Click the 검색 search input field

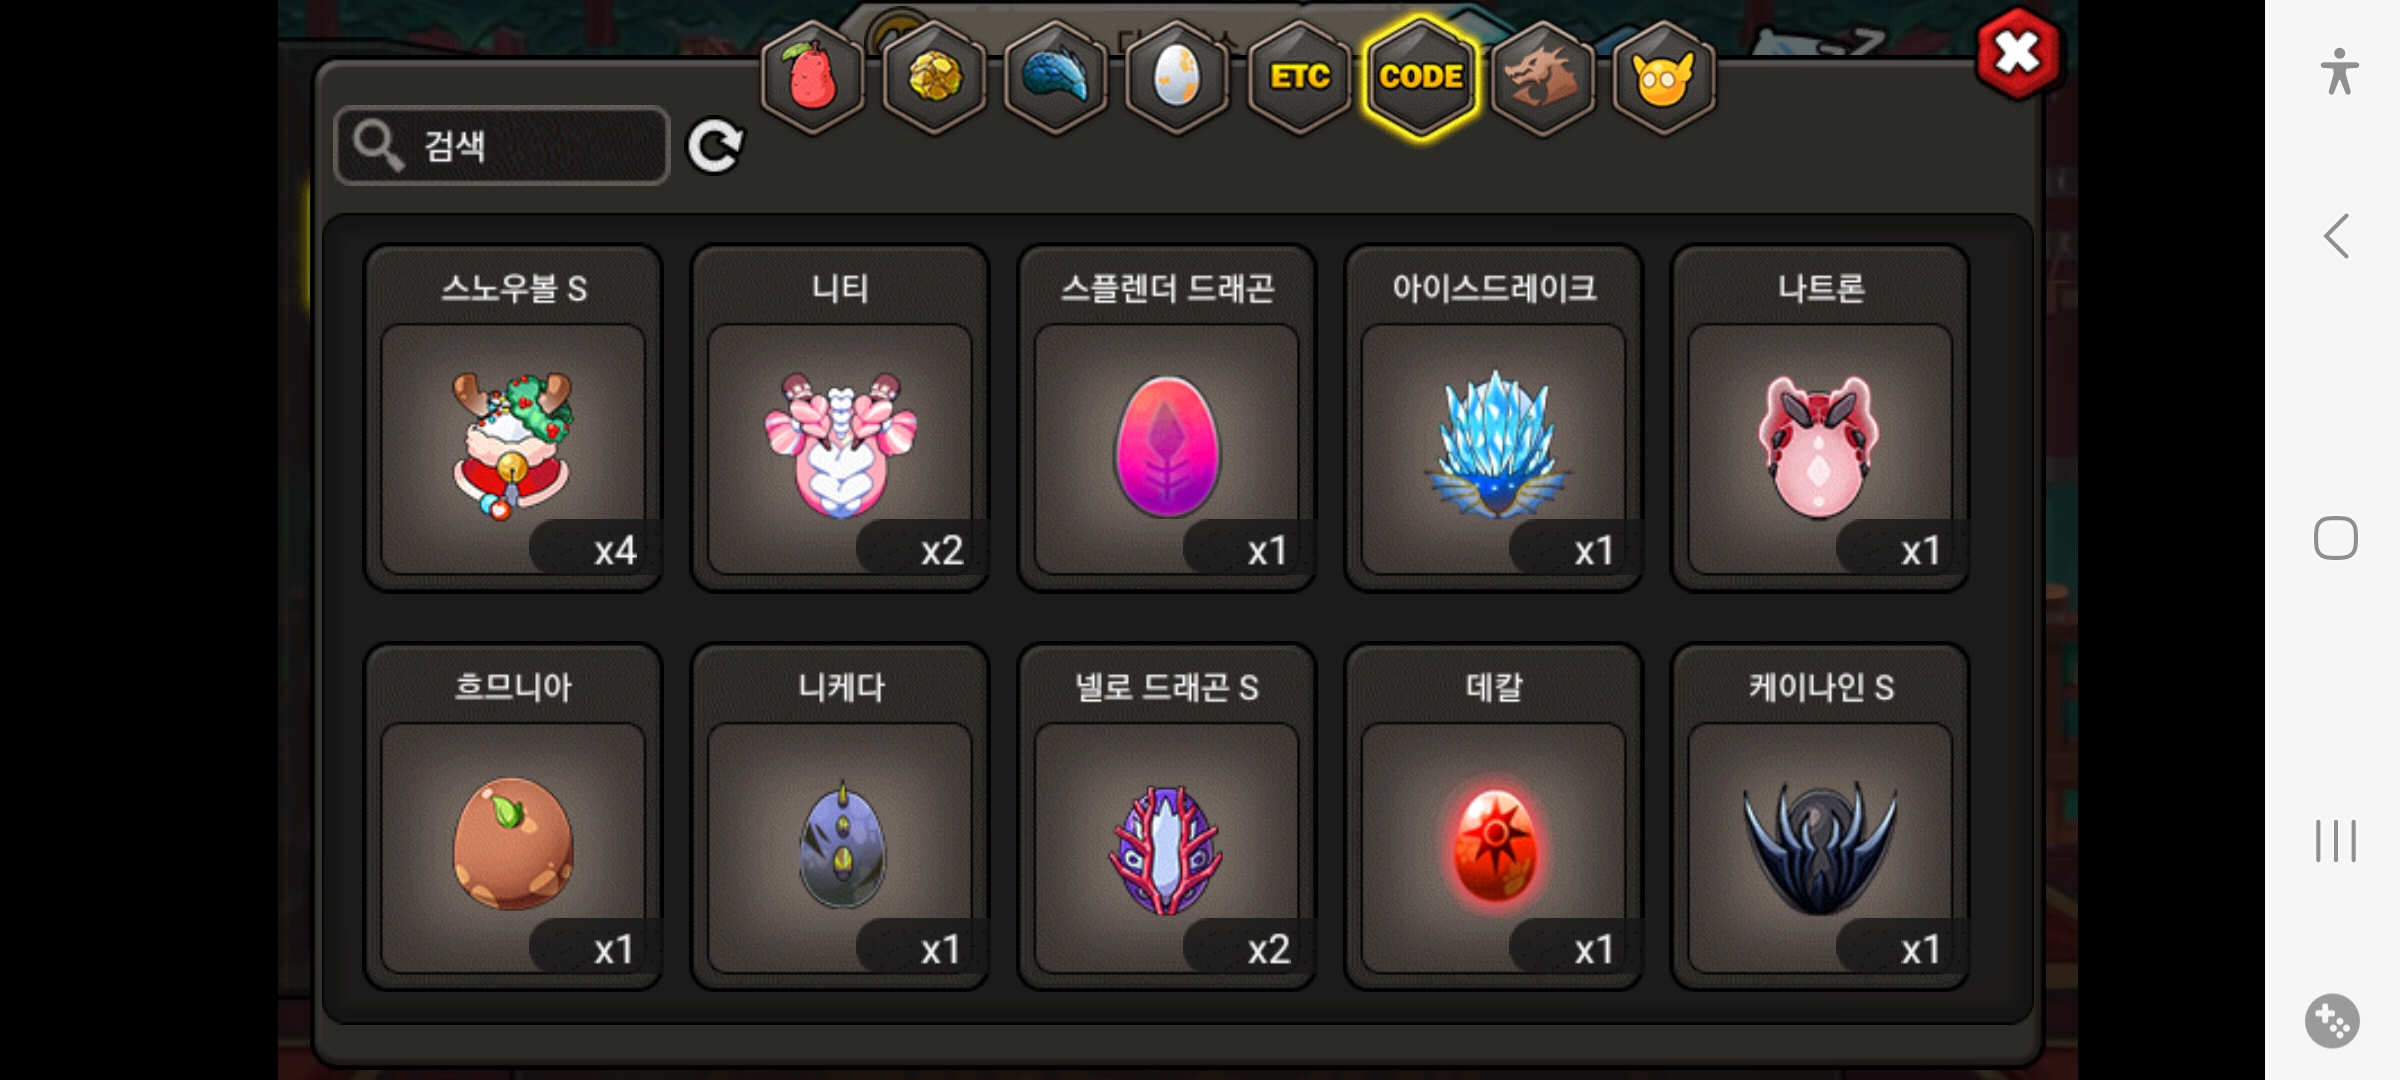tap(502, 146)
